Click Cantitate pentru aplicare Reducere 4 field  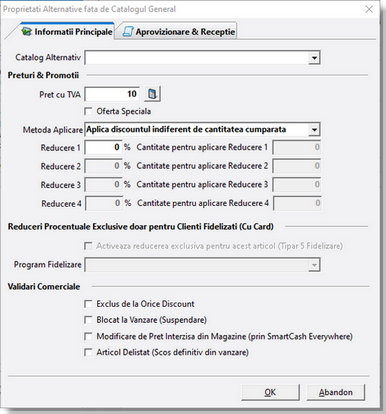297,203
